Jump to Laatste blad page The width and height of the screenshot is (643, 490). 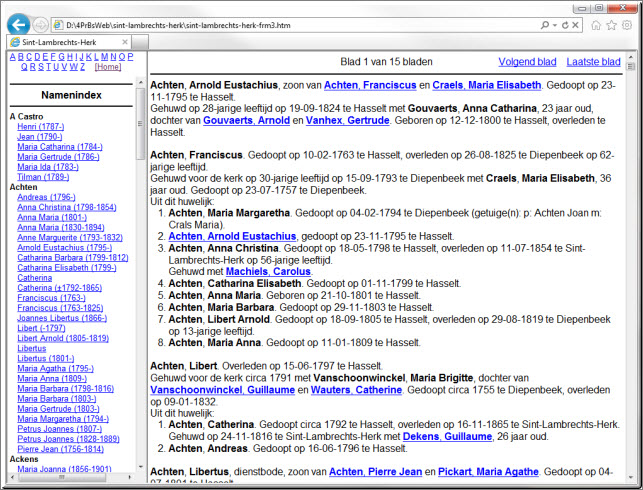tap(593, 62)
